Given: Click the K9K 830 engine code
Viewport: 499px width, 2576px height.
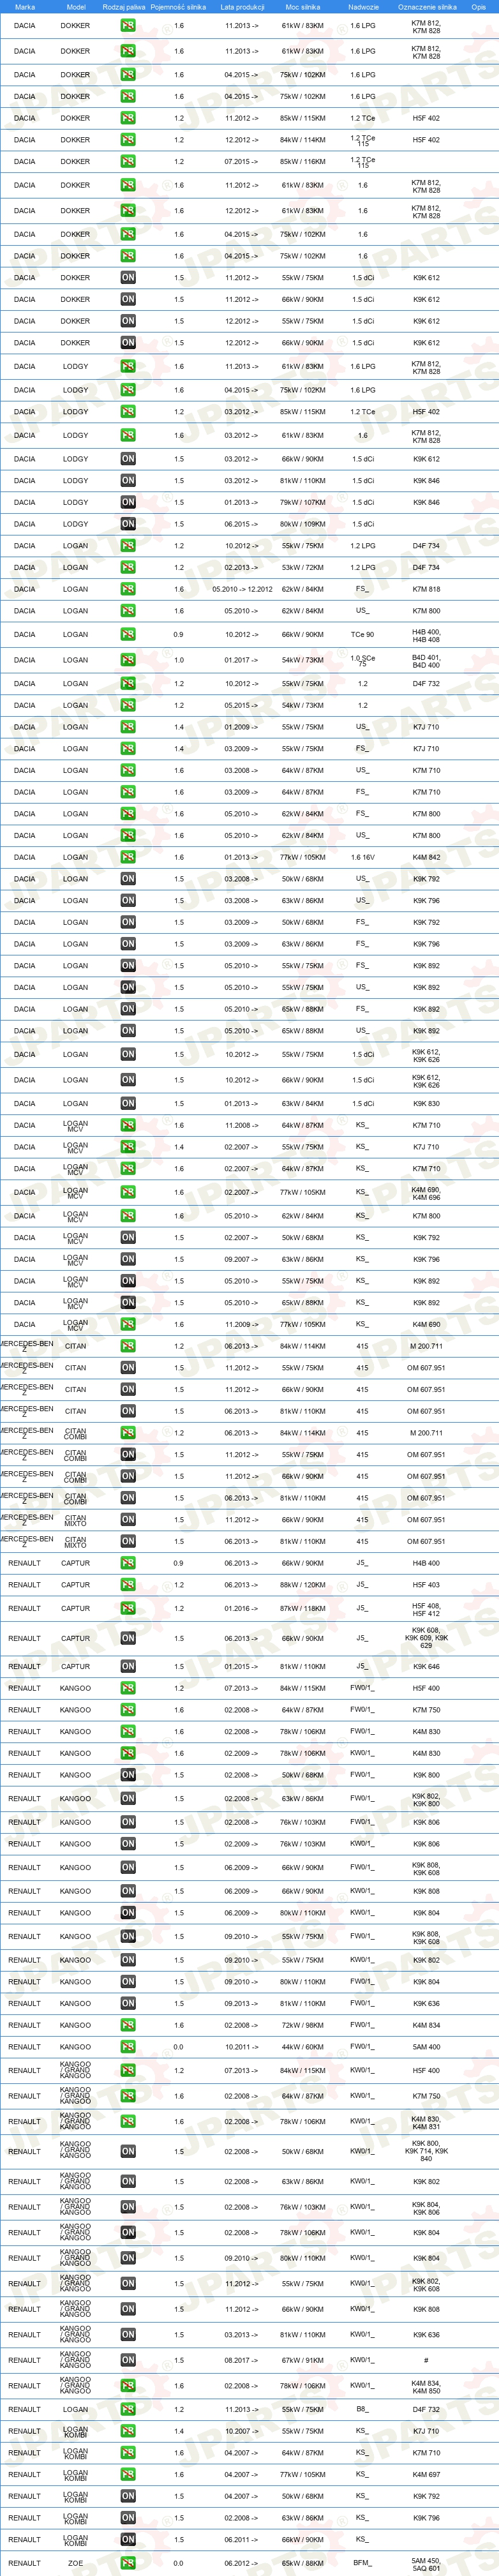Looking at the screenshot, I should pyautogui.click(x=426, y=1104).
